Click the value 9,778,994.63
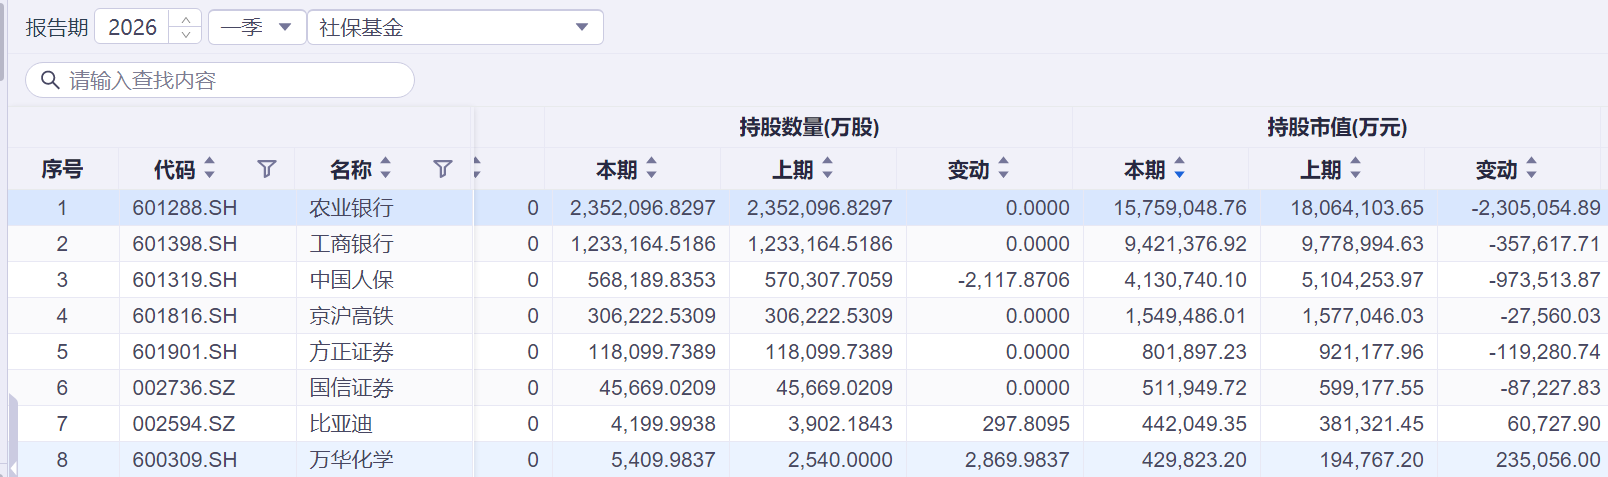Screen dimensions: 1608x477 (x=1362, y=244)
